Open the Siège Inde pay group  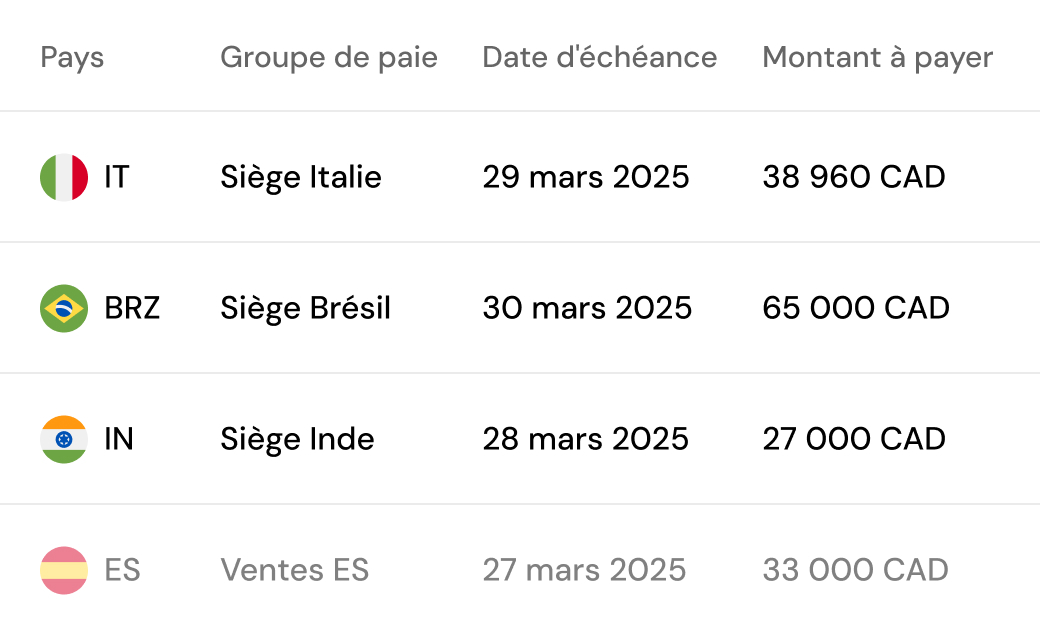coord(297,439)
